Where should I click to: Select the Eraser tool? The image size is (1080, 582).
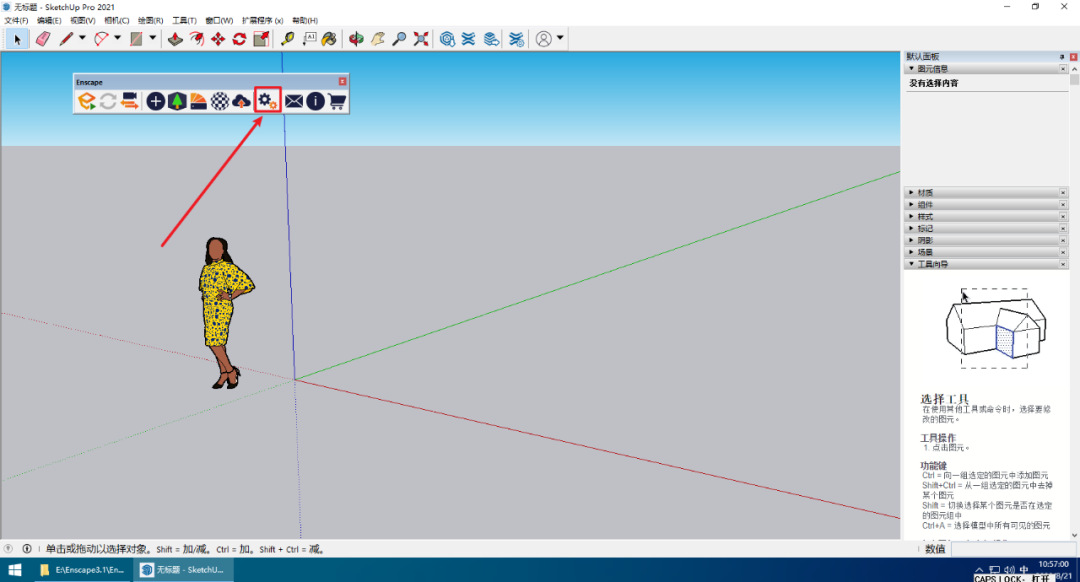point(42,39)
